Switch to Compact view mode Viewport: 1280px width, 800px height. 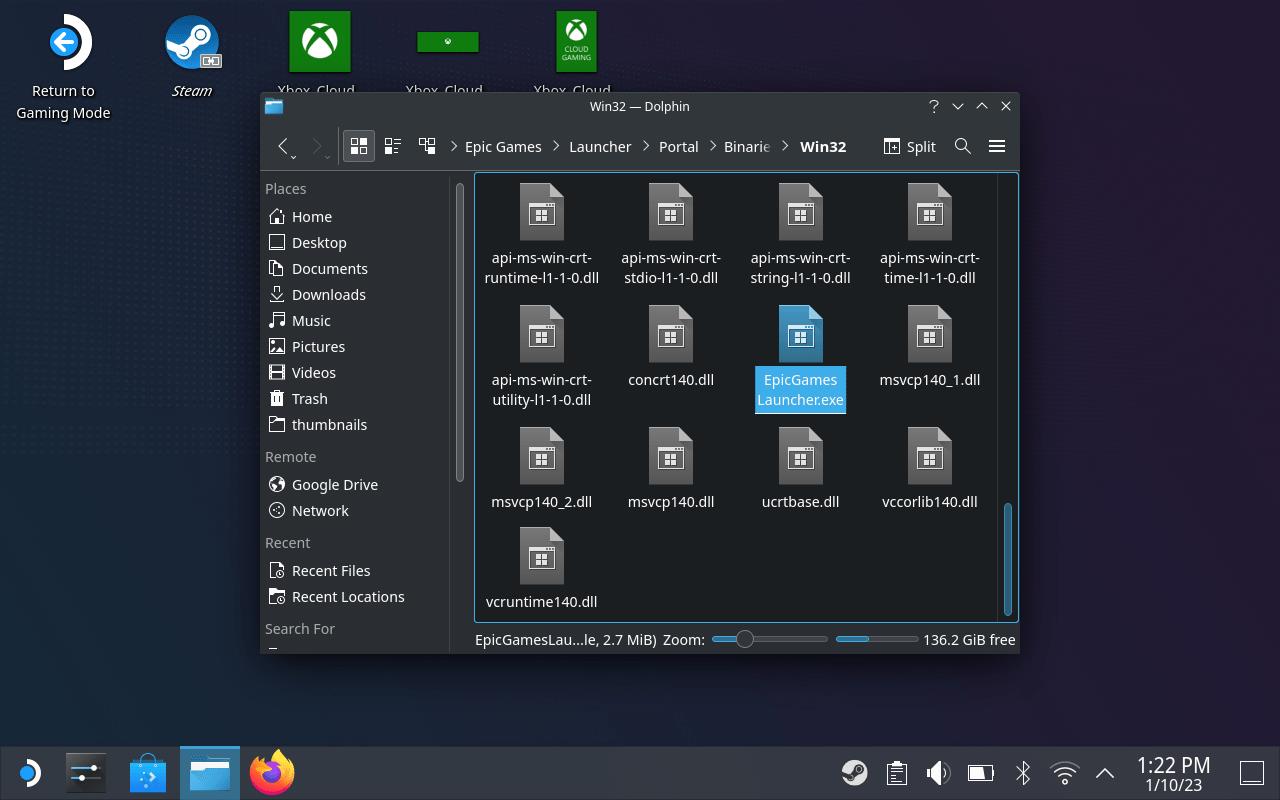coord(393,146)
